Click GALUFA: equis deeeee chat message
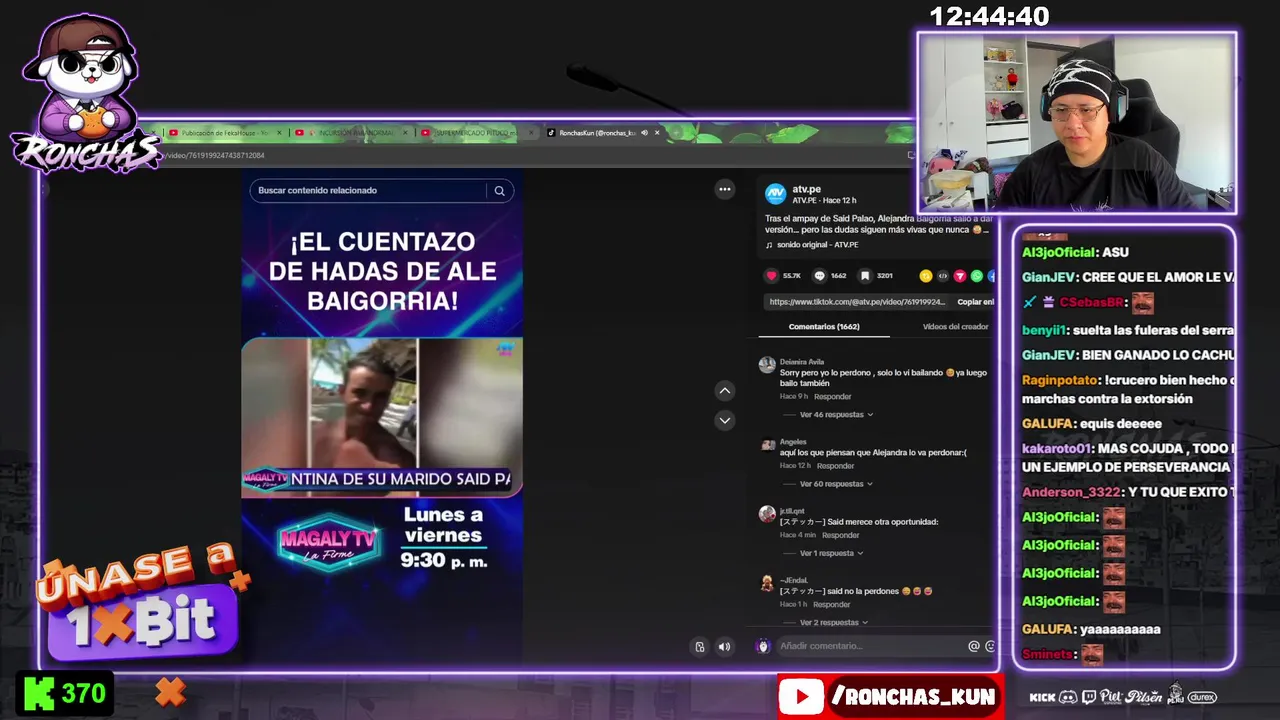The width and height of the screenshot is (1280, 720). pos(1092,424)
